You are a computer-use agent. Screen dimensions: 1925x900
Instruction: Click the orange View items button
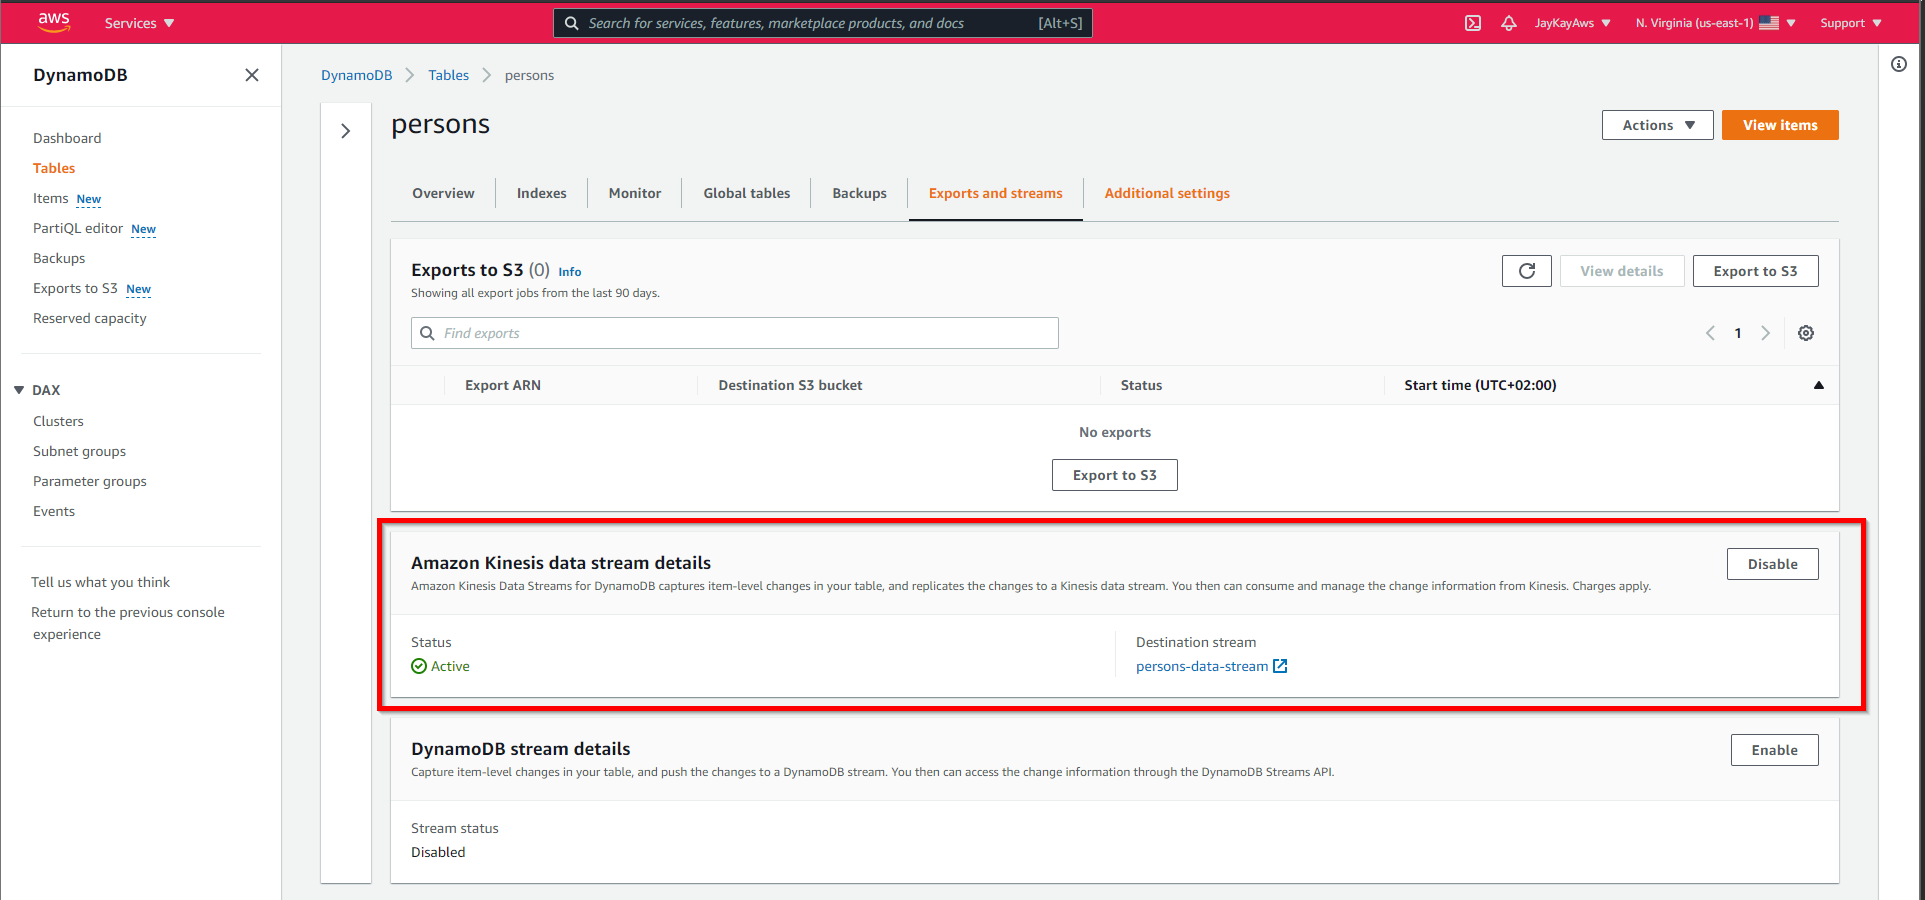click(1779, 125)
